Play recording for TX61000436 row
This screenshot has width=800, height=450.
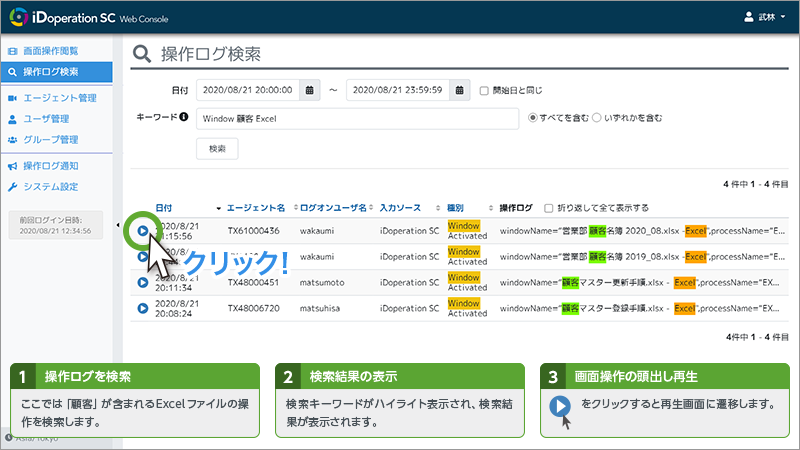[143, 231]
